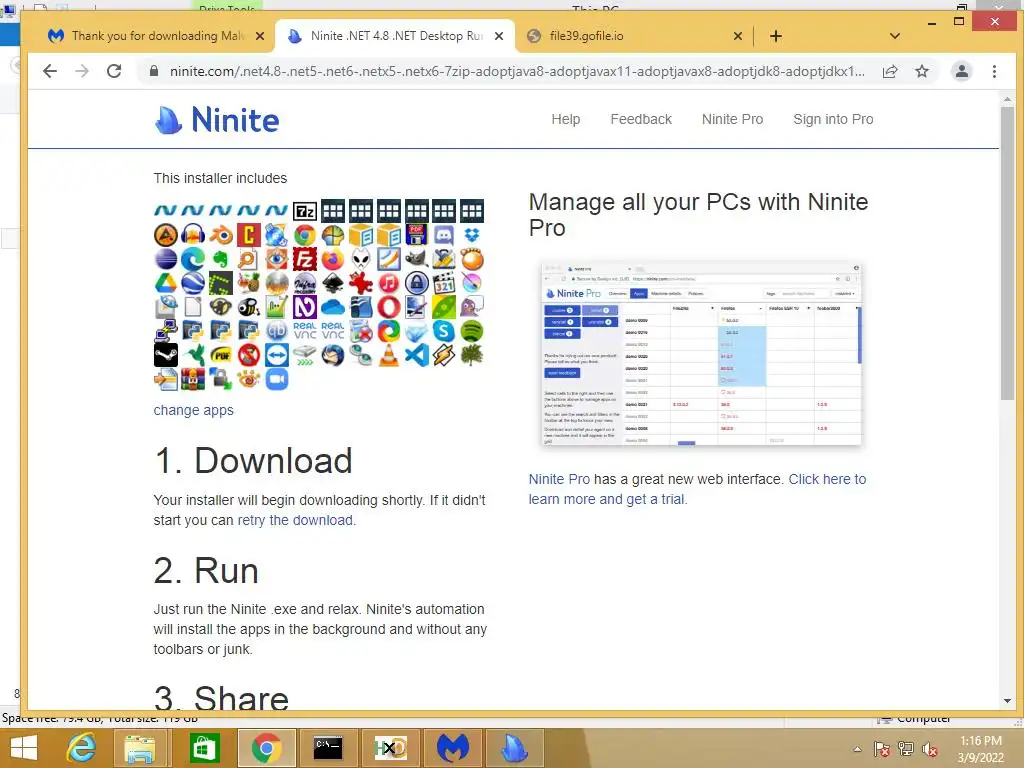Click the Google Earth icon

click(193, 283)
